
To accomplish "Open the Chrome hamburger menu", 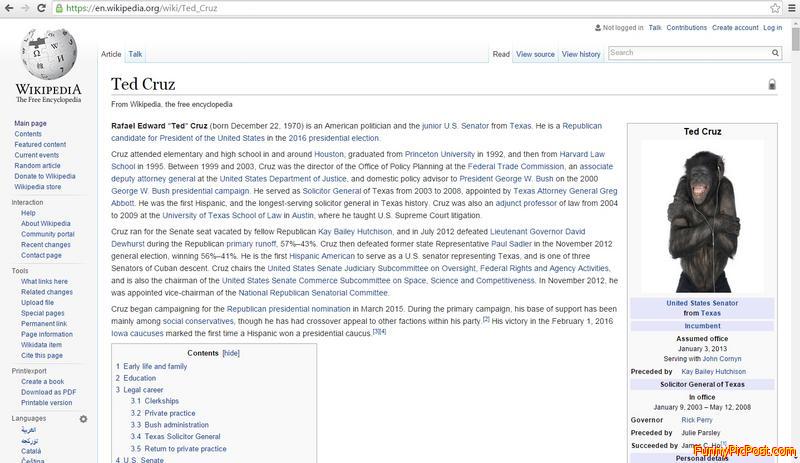I will pyautogui.click(x=791, y=8).
